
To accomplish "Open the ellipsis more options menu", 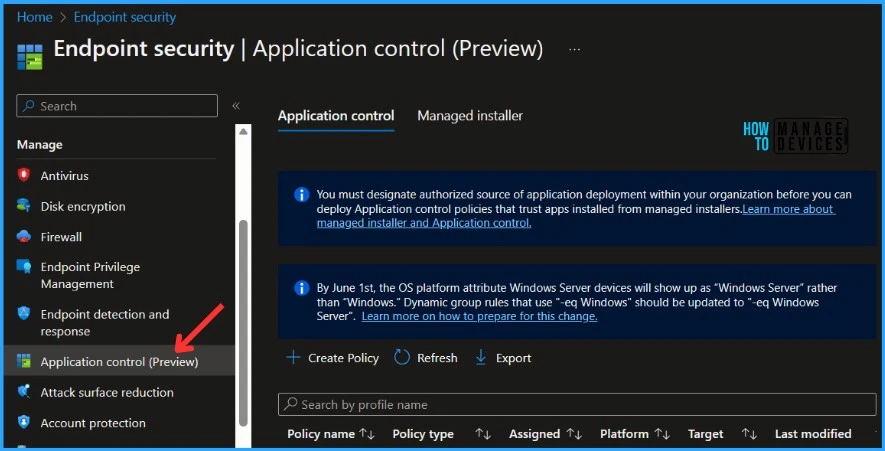I will pyautogui.click(x=575, y=50).
